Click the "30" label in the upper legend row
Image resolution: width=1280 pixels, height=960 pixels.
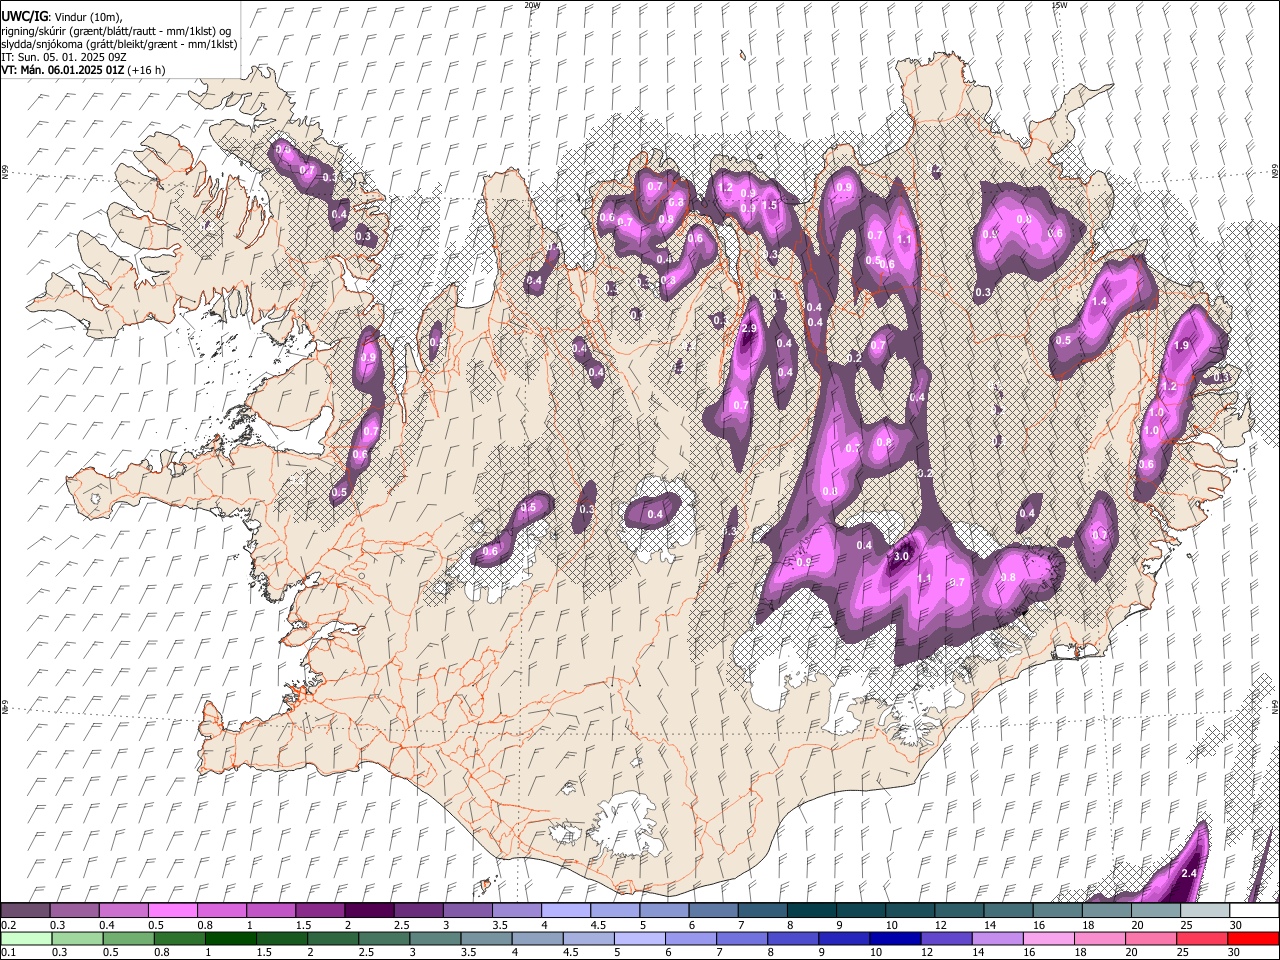tap(1236, 925)
